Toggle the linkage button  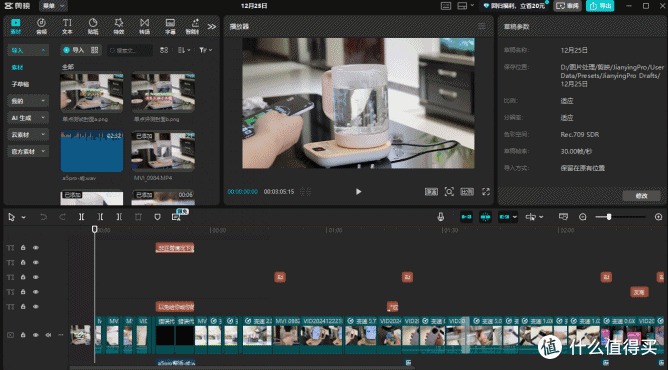504,217
